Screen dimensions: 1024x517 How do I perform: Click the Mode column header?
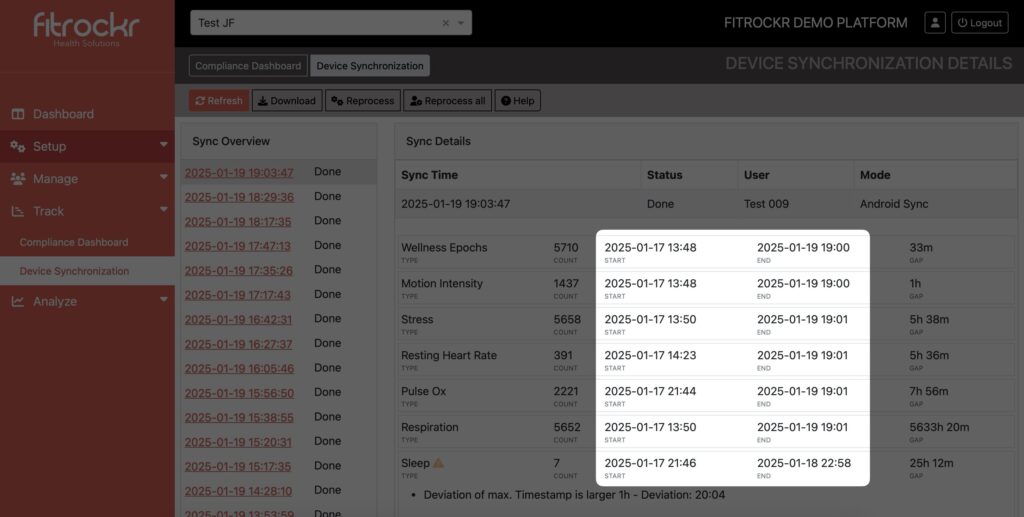coord(874,175)
